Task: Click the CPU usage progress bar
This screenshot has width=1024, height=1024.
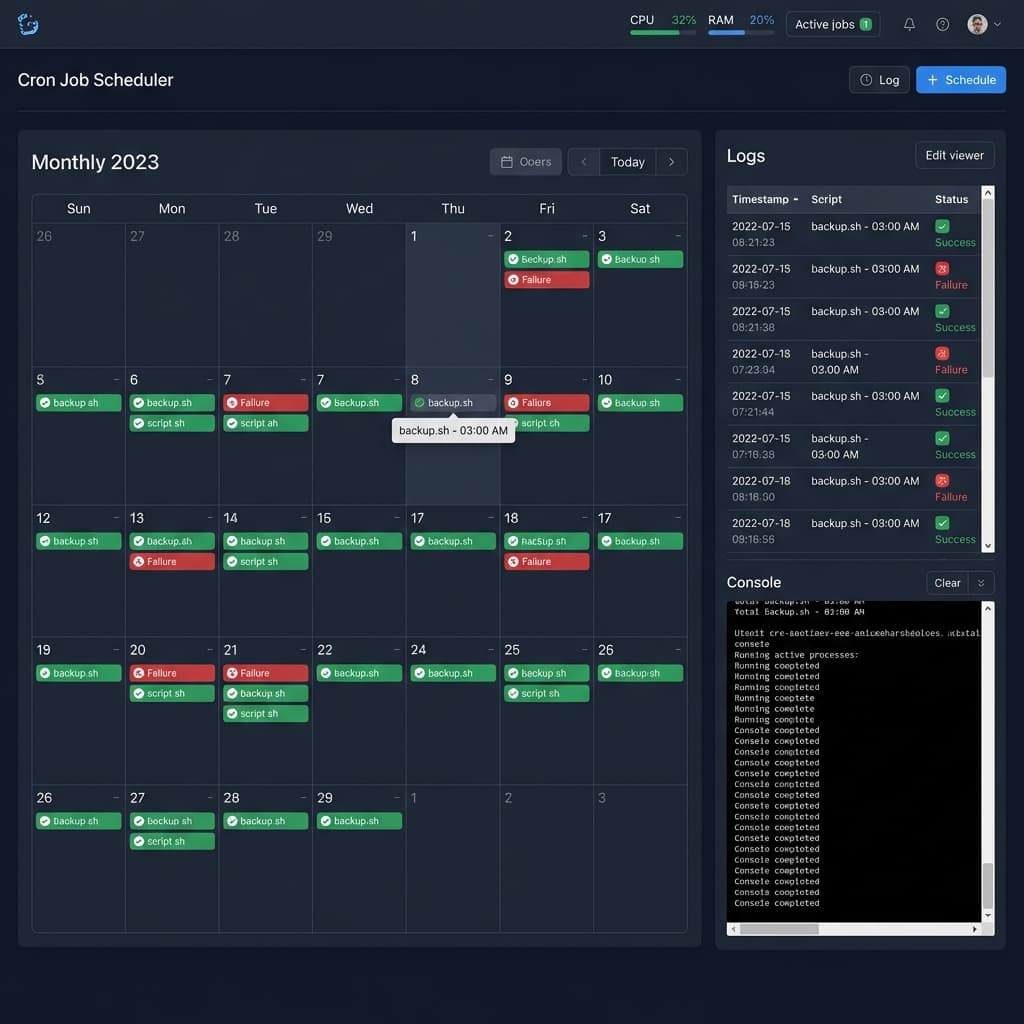Action: tap(662, 32)
